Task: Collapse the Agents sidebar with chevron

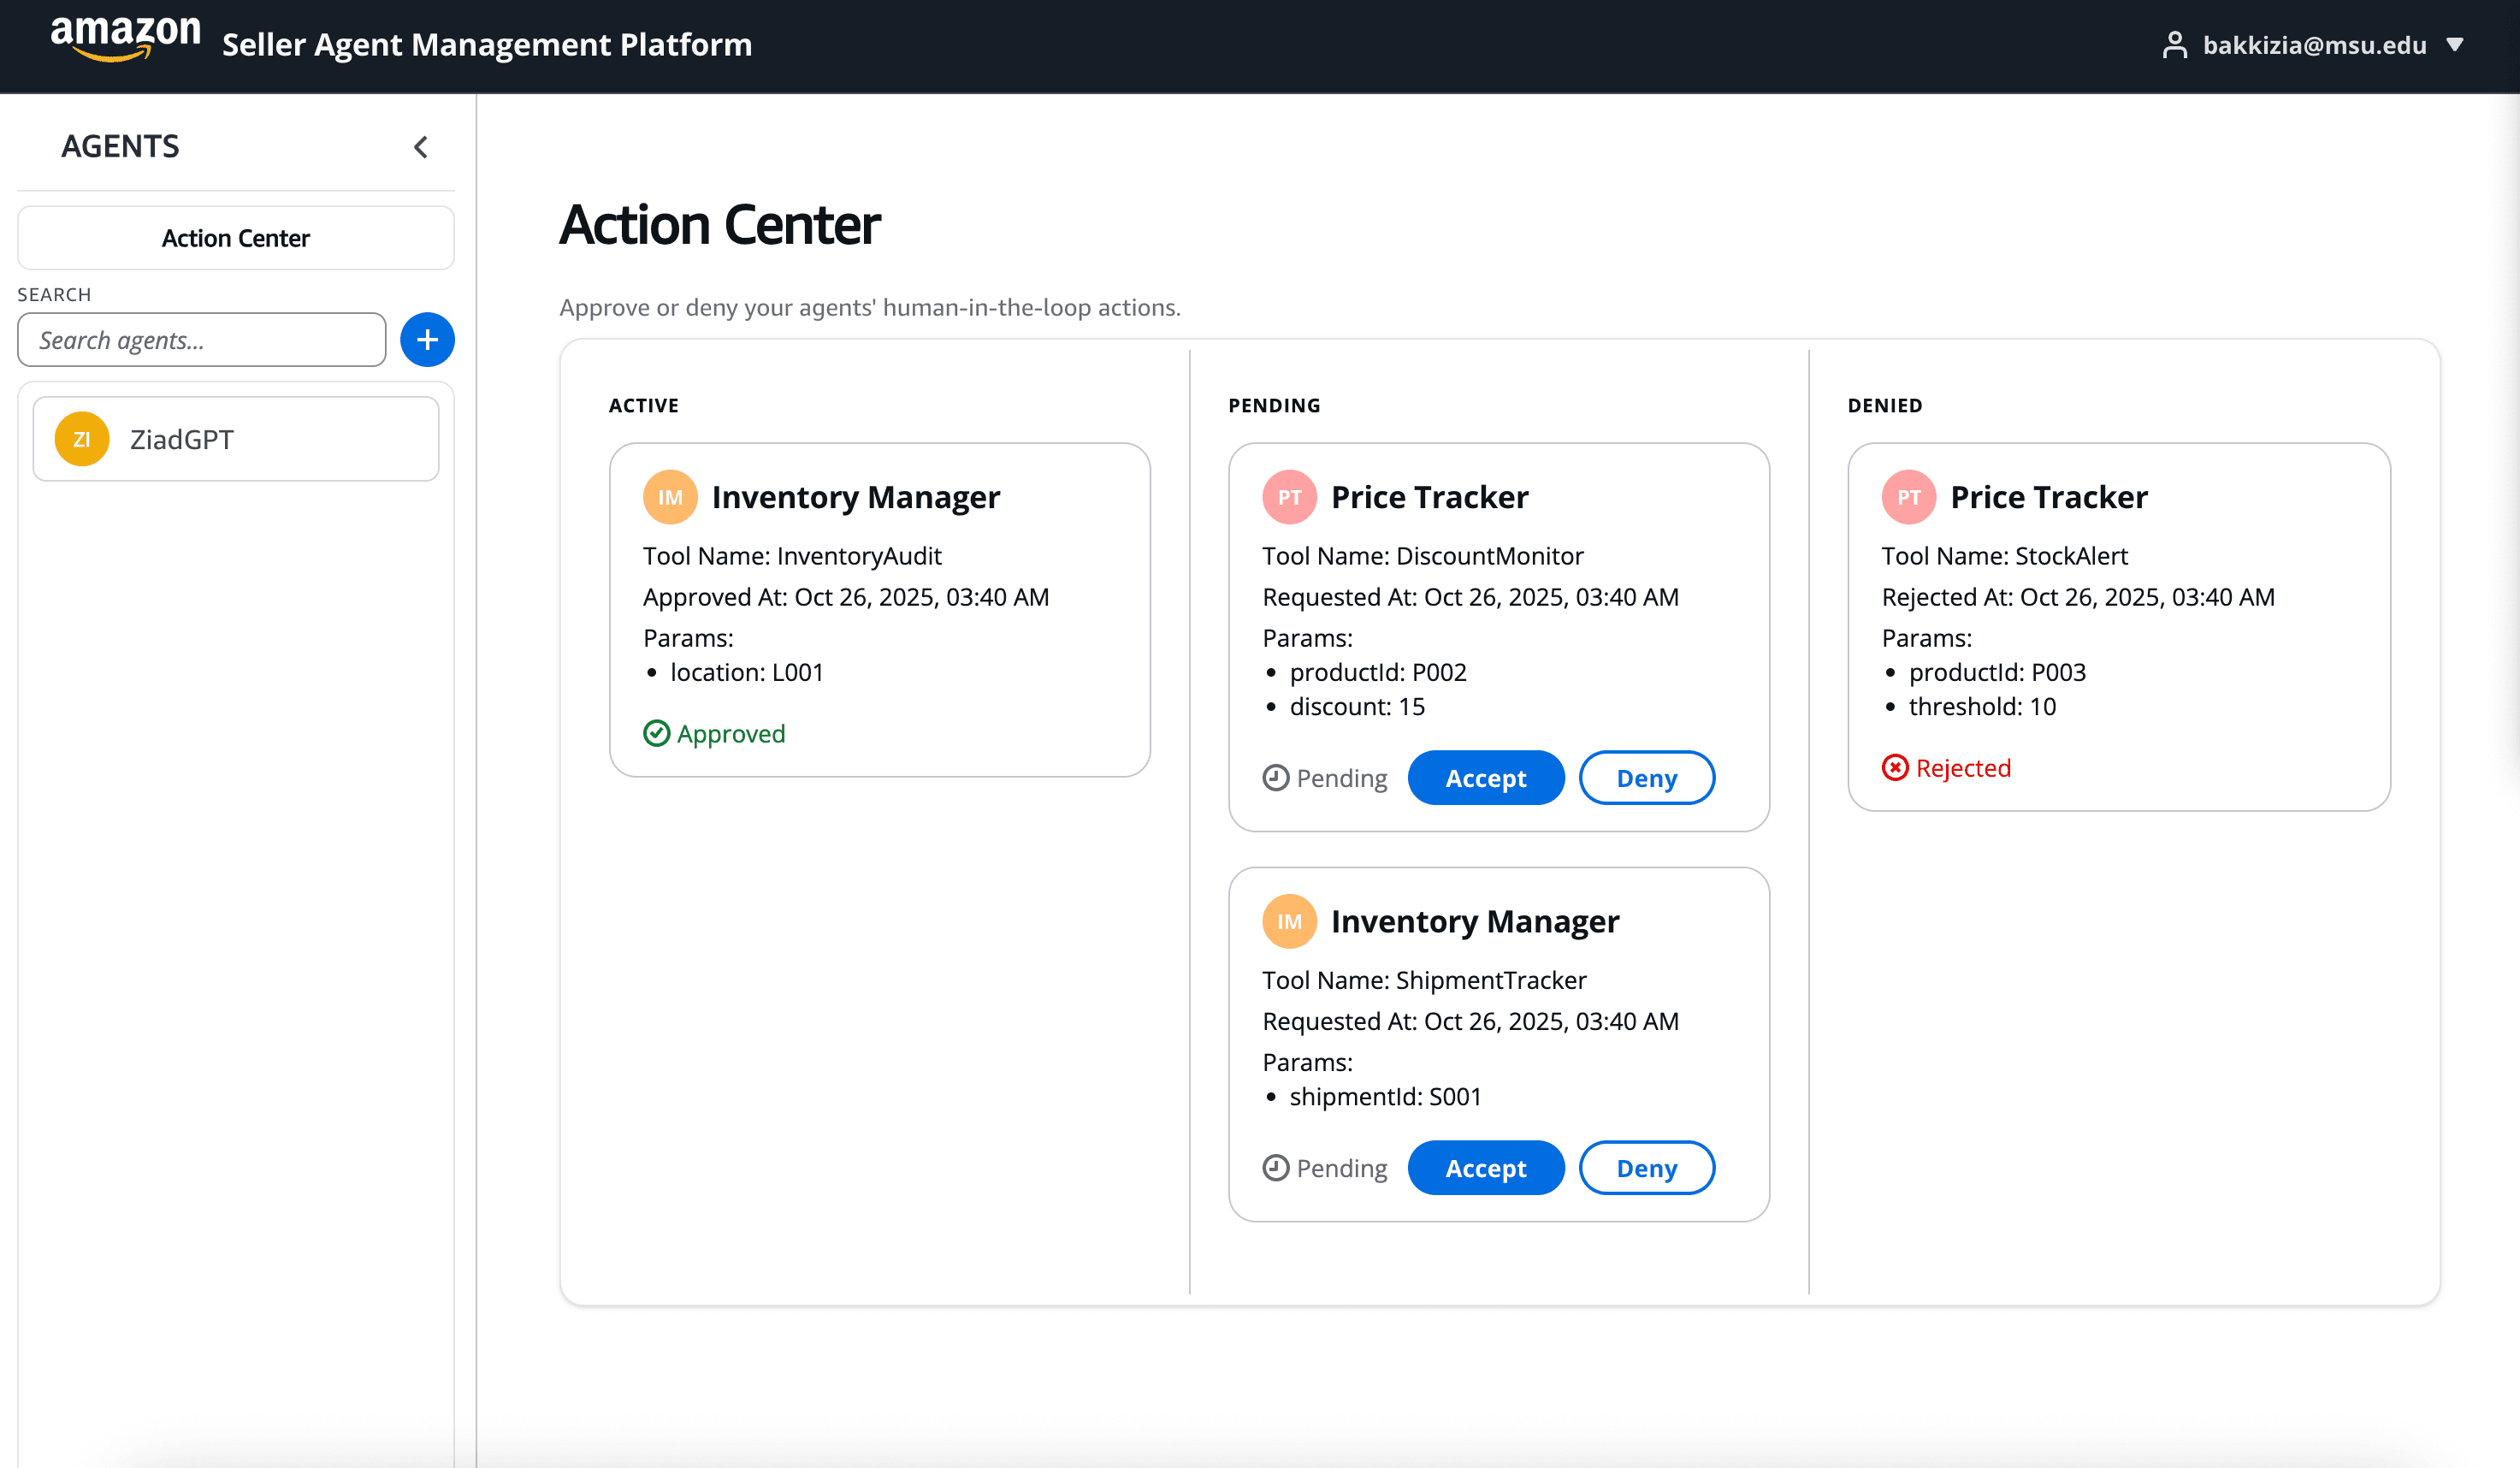Action: pos(421,147)
